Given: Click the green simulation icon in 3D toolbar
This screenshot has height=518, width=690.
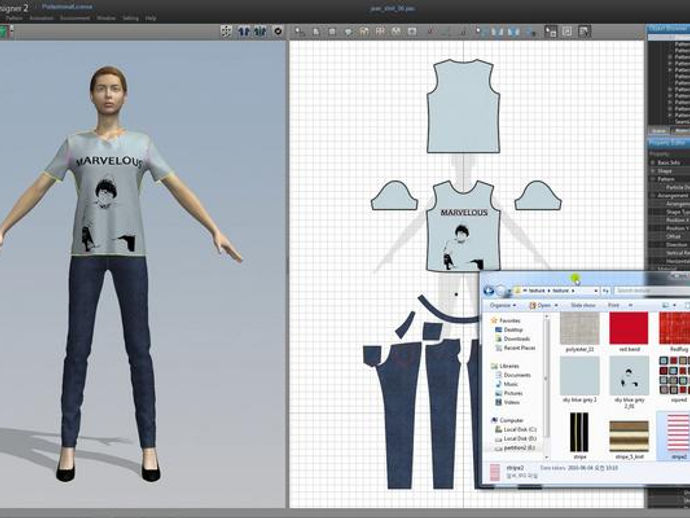Looking at the screenshot, I should pyautogui.click(x=4, y=31).
